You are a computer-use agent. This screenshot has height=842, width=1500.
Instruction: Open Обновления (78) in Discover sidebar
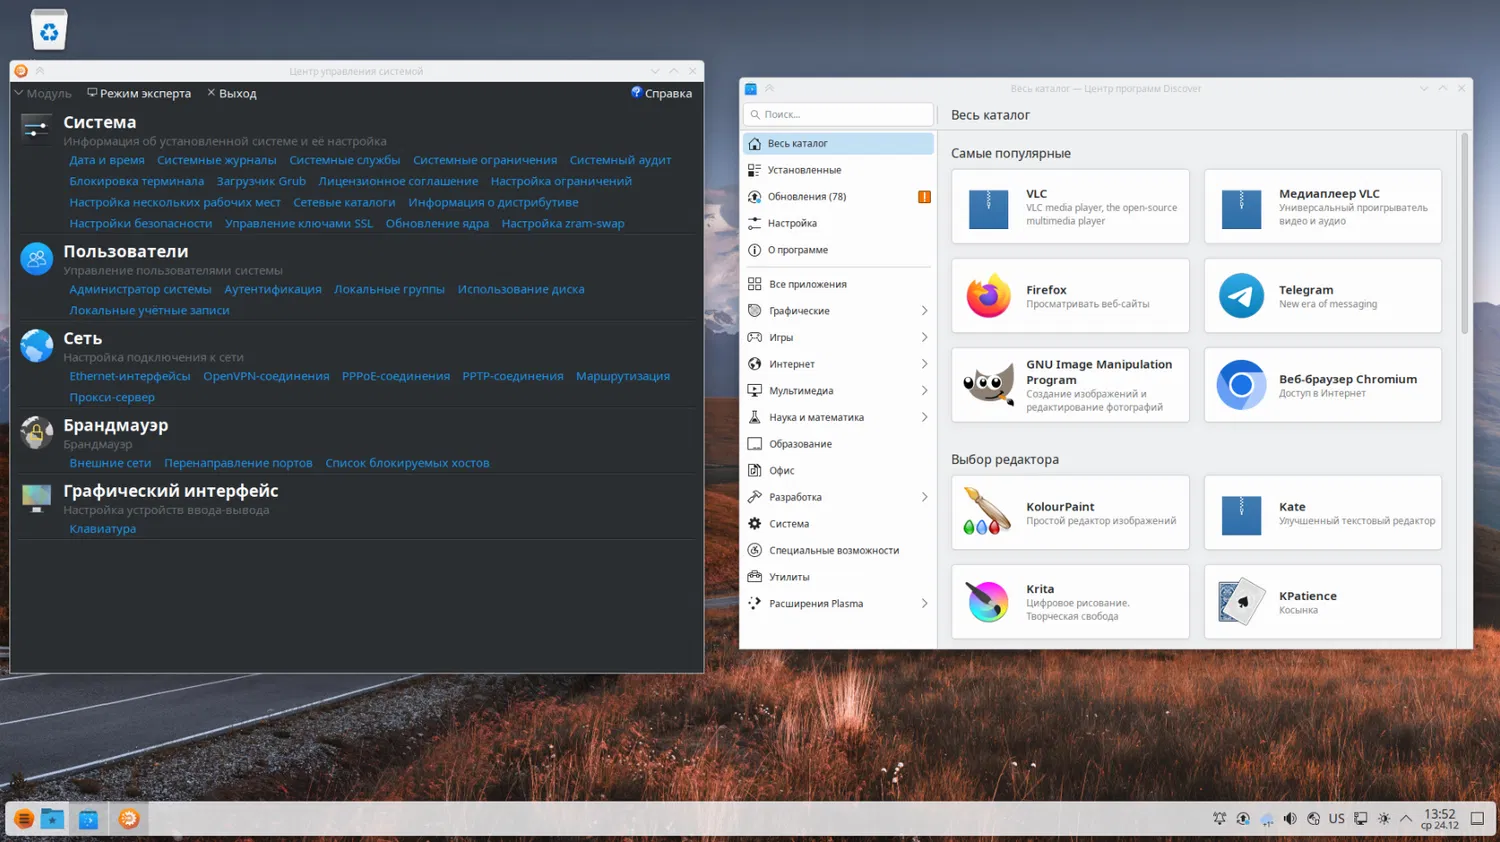tap(838, 197)
